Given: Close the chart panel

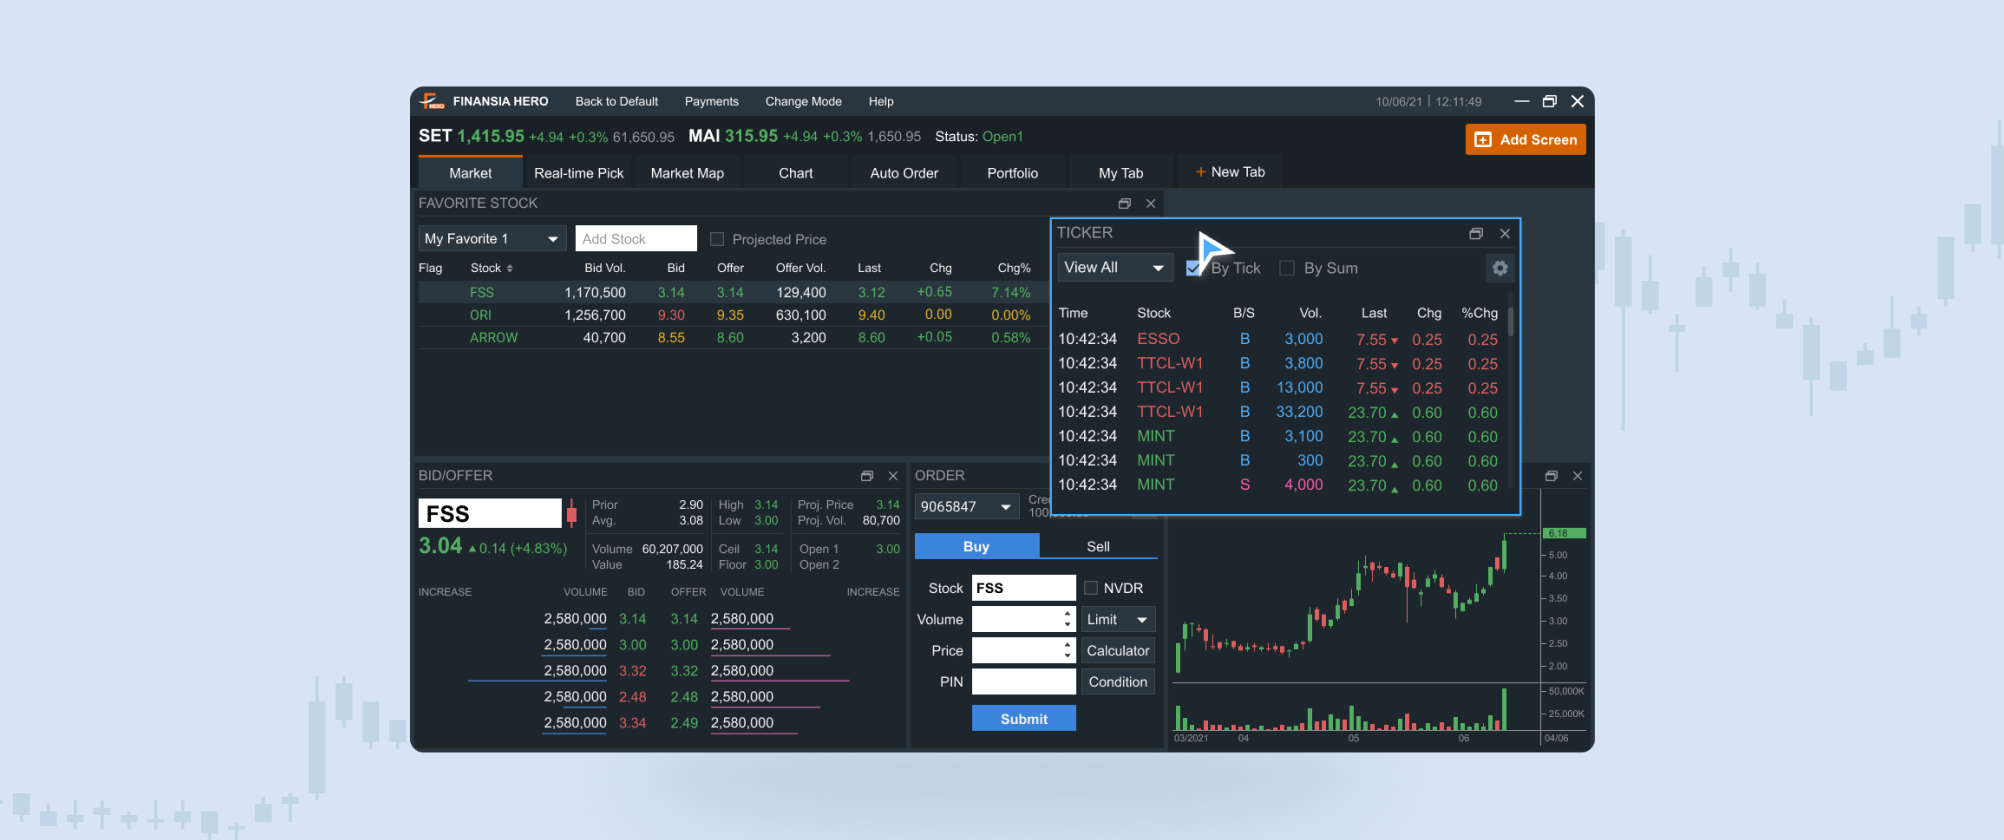Looking at the screenshot, I should pos(1577,476).
